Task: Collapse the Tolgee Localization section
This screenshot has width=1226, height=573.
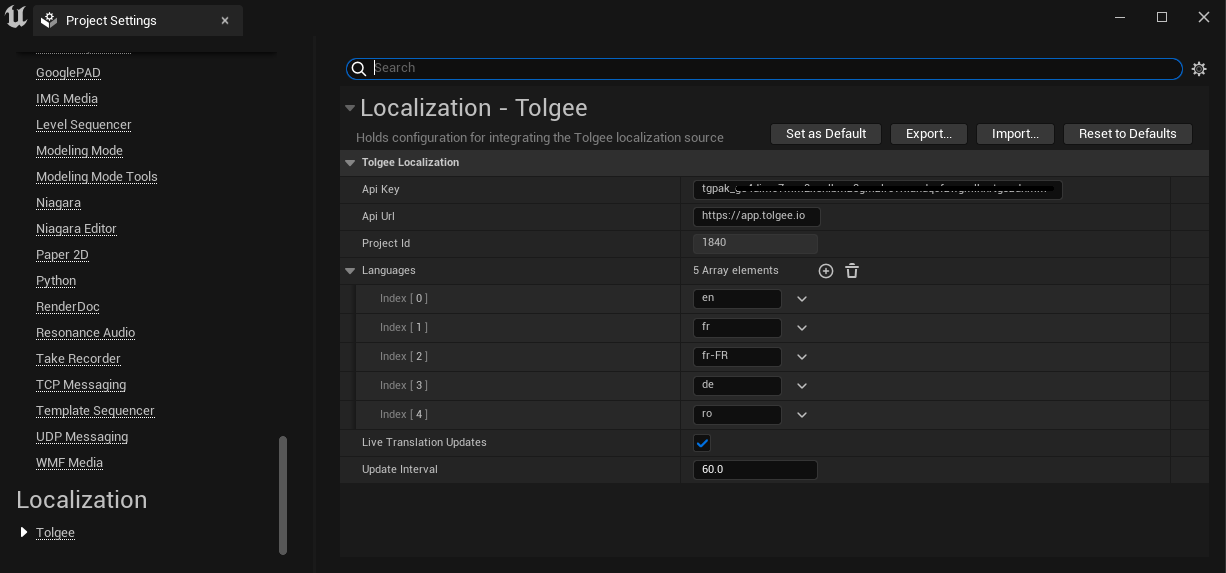Action: pos(350,163)
